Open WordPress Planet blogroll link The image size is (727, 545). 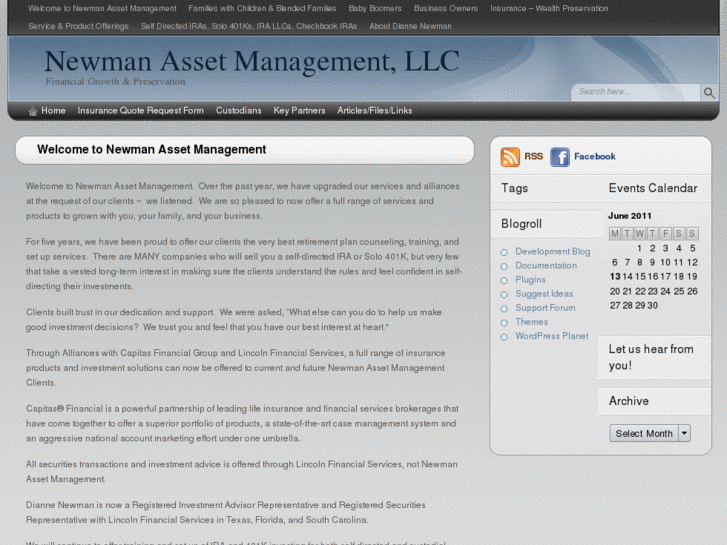point(552,336)
